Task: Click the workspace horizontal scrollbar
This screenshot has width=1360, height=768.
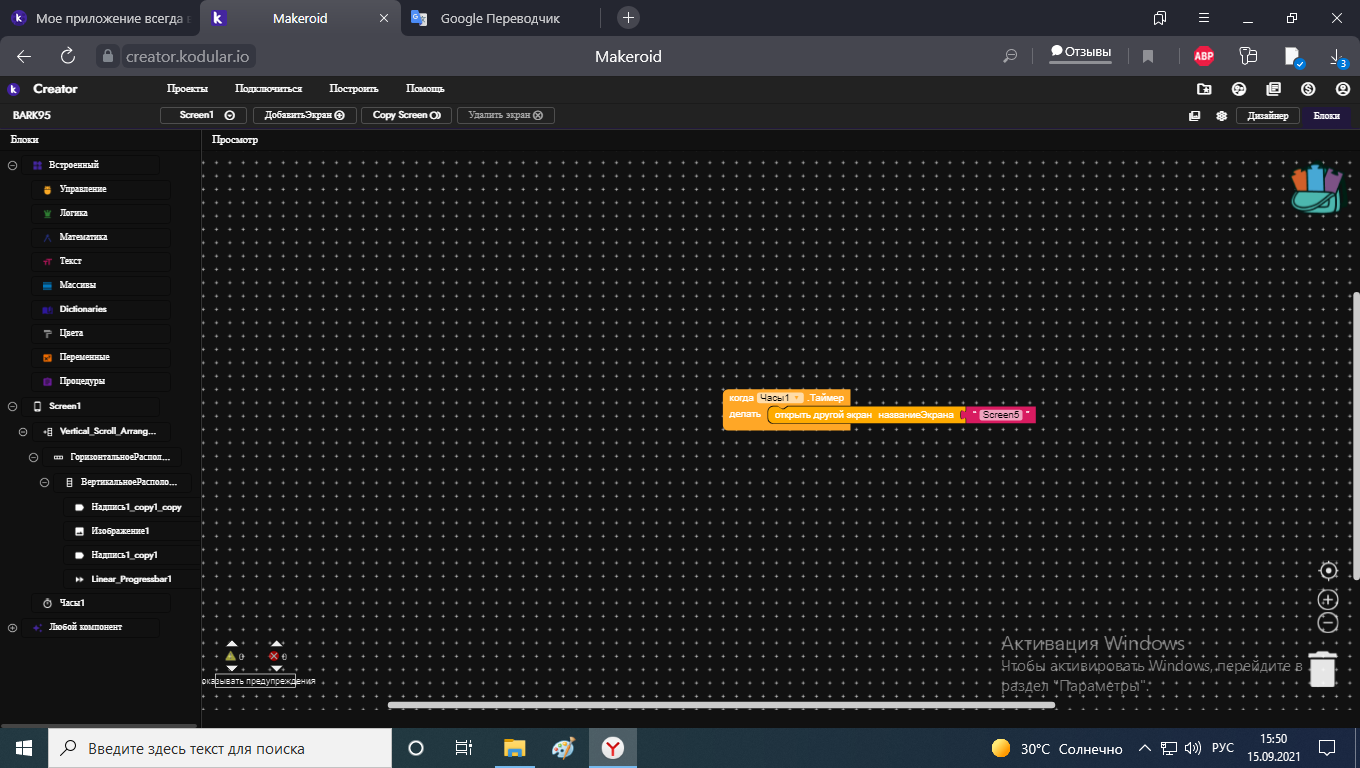Action: click(721, 705)
